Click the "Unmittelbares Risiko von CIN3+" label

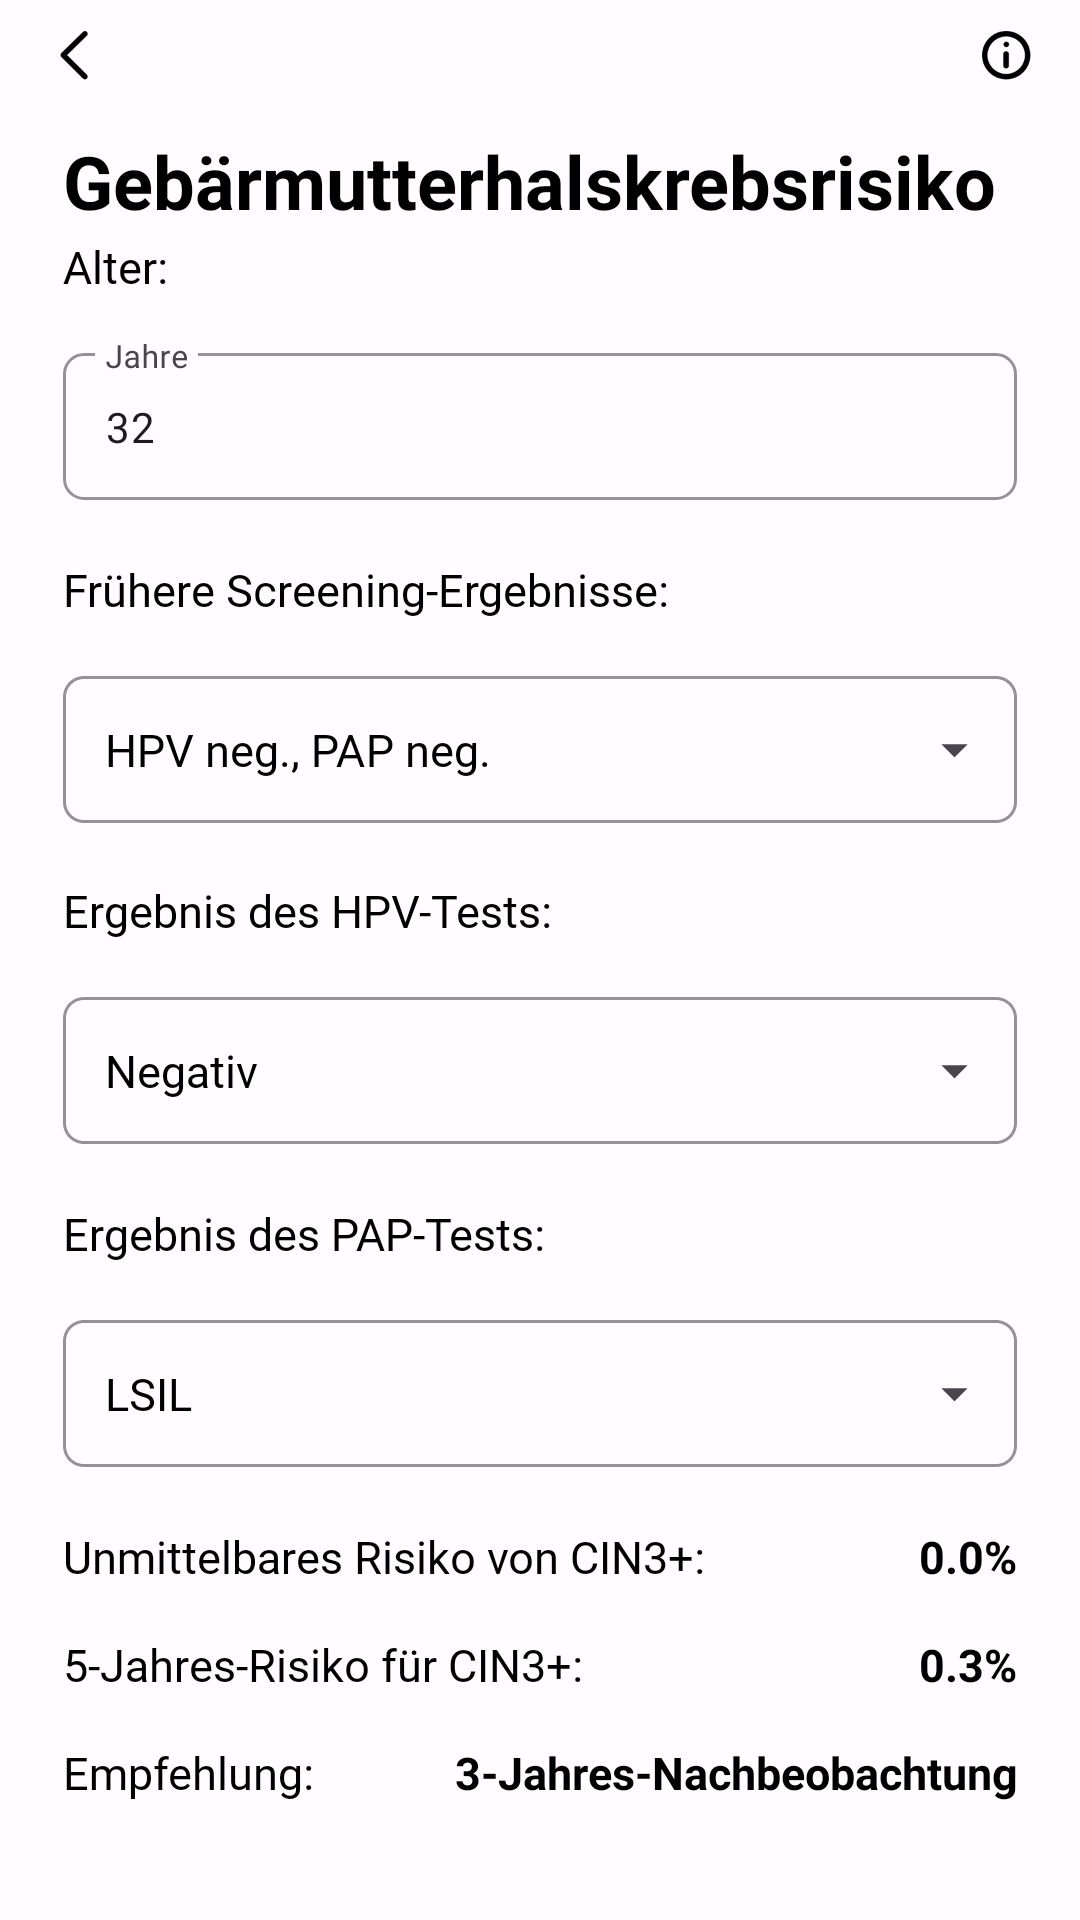pos(384,1559)
